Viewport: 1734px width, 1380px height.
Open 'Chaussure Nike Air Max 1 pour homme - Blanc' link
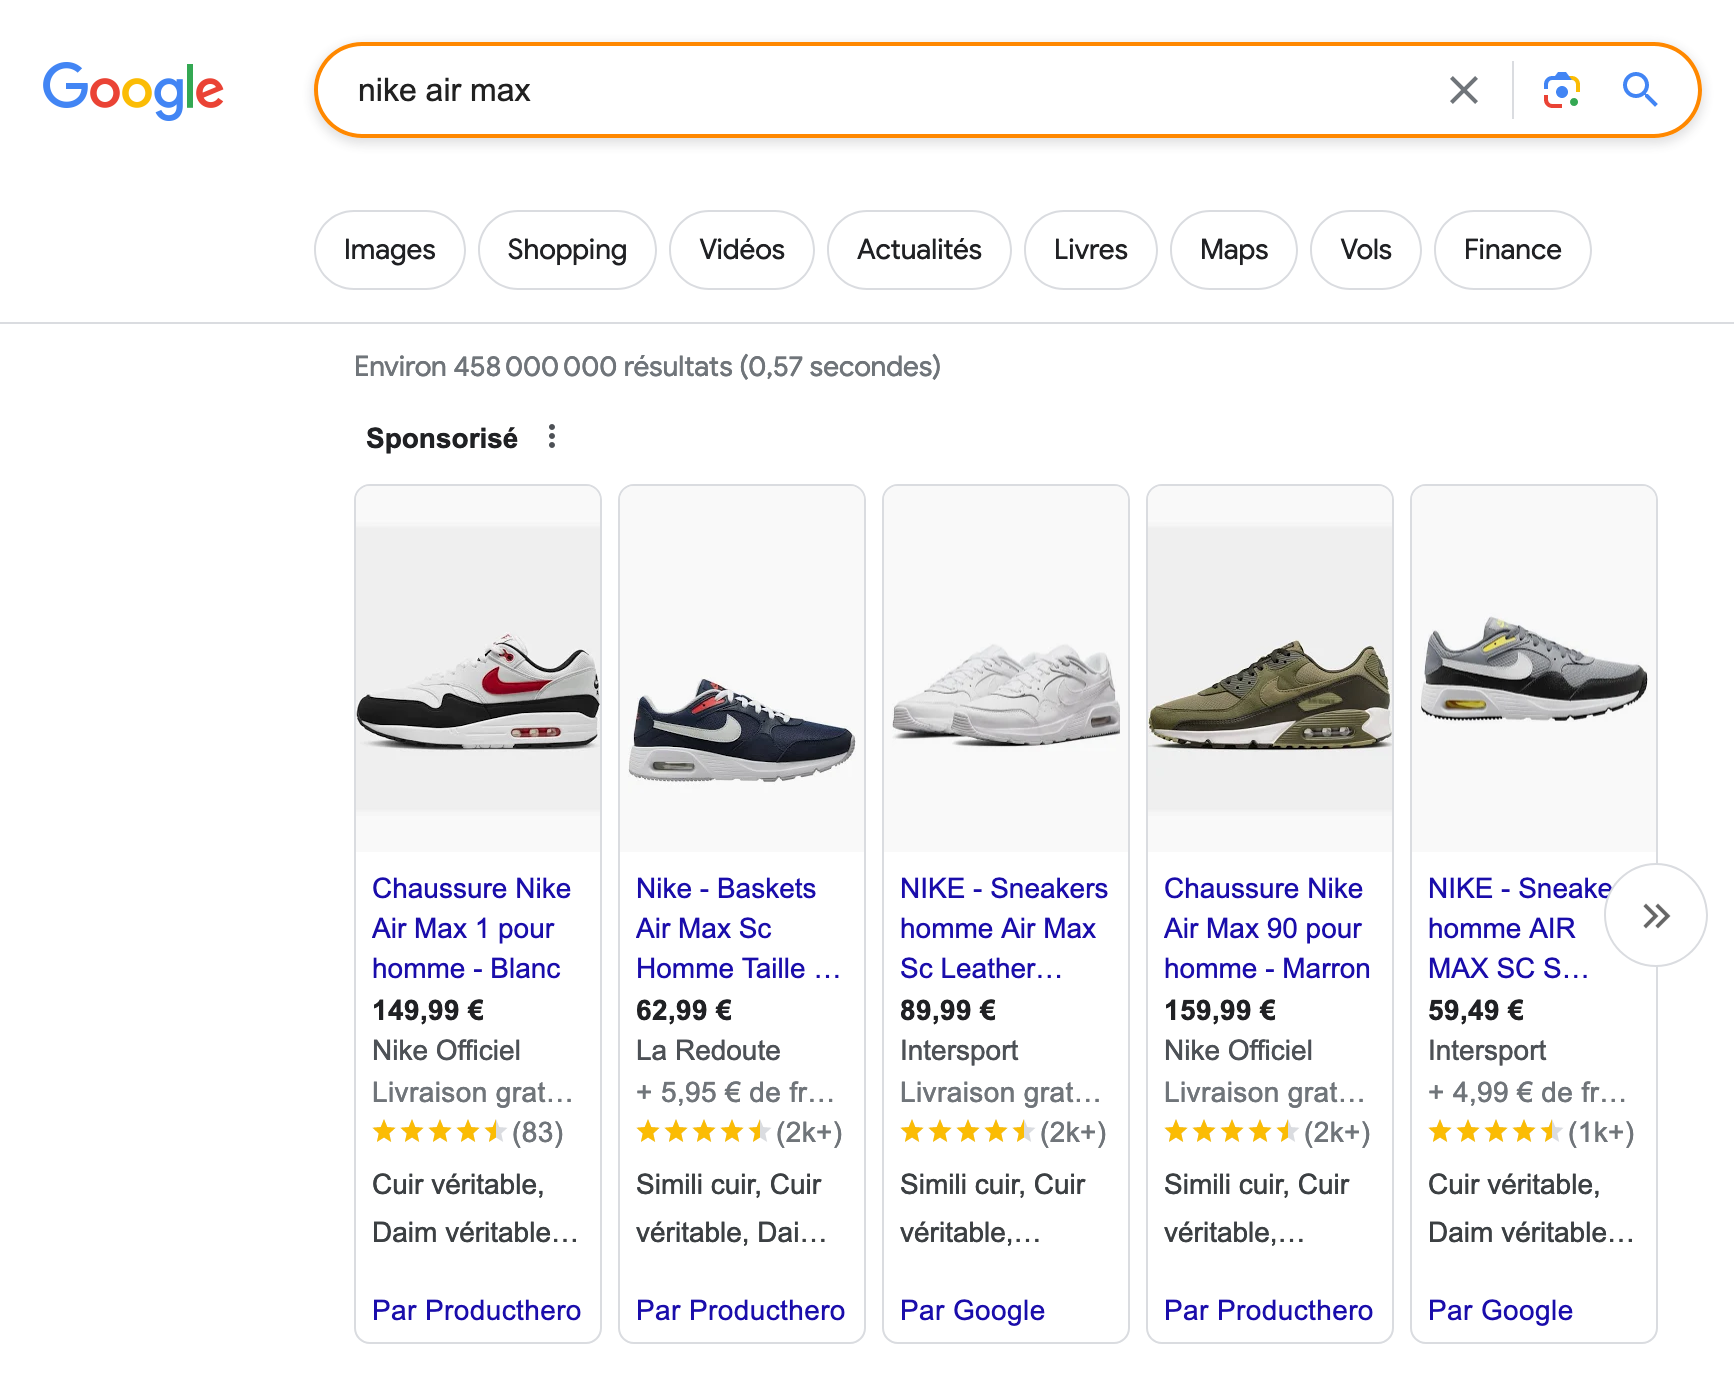(472, 928)
